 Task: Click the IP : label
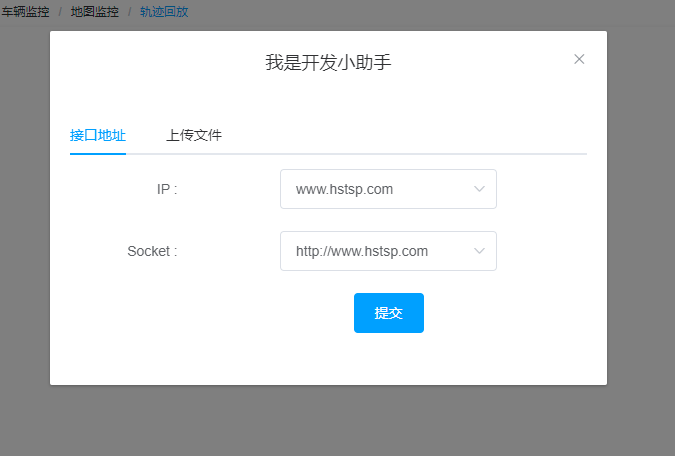tap(167, 189)
